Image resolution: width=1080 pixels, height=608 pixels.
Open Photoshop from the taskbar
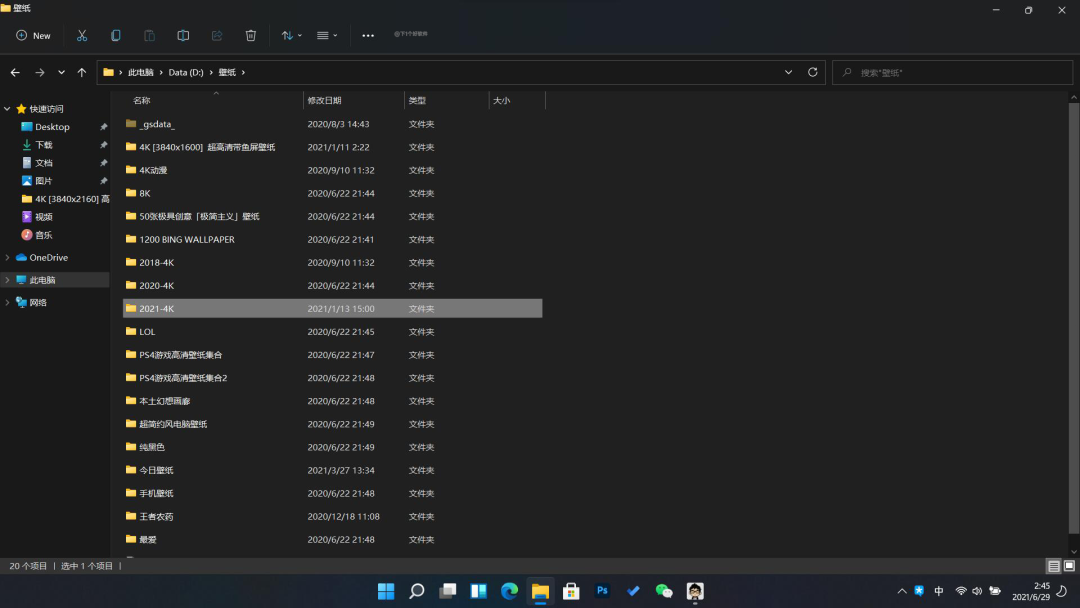point(602,591)
